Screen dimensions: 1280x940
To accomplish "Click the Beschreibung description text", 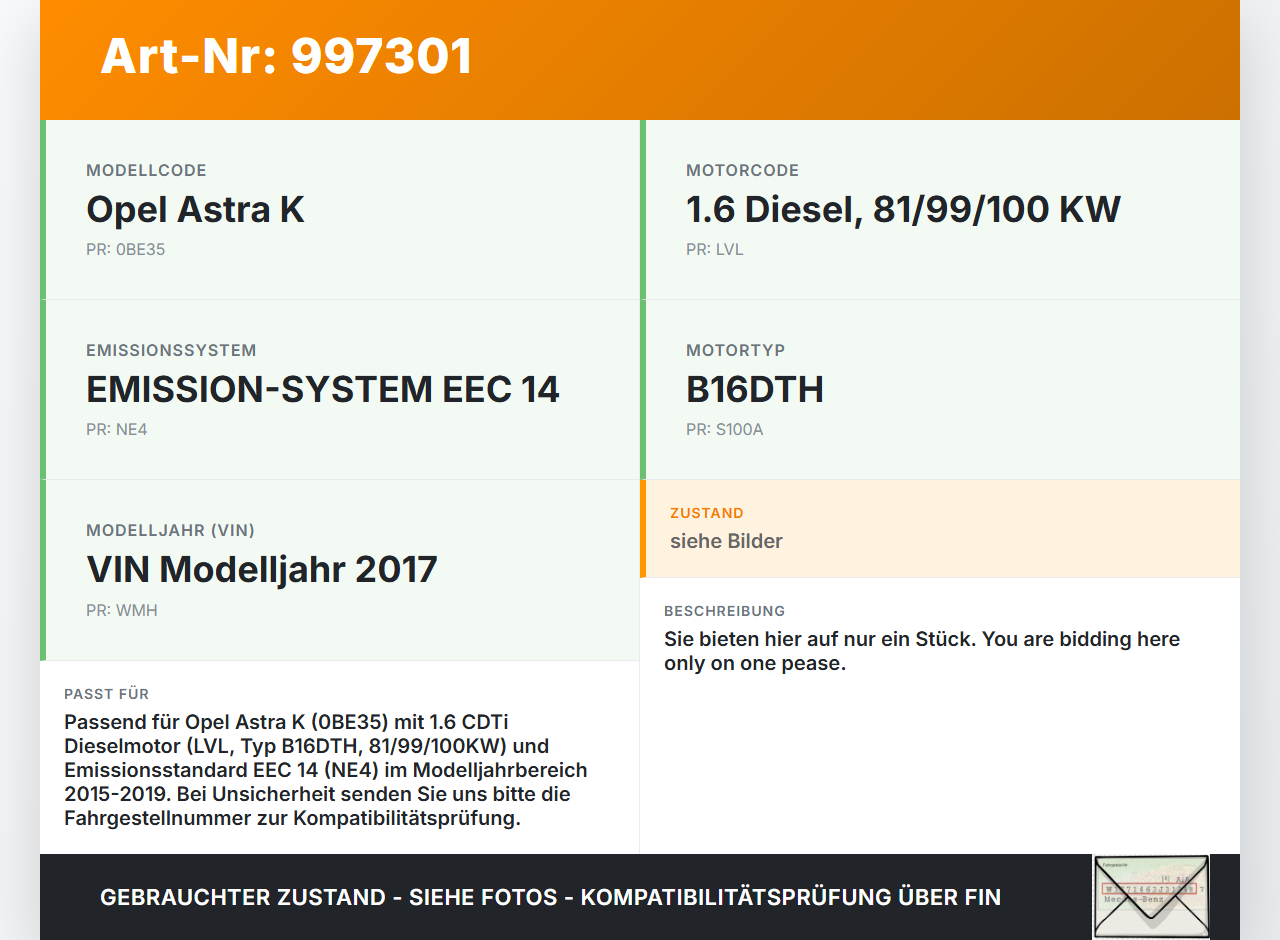I will coord(921,651).
